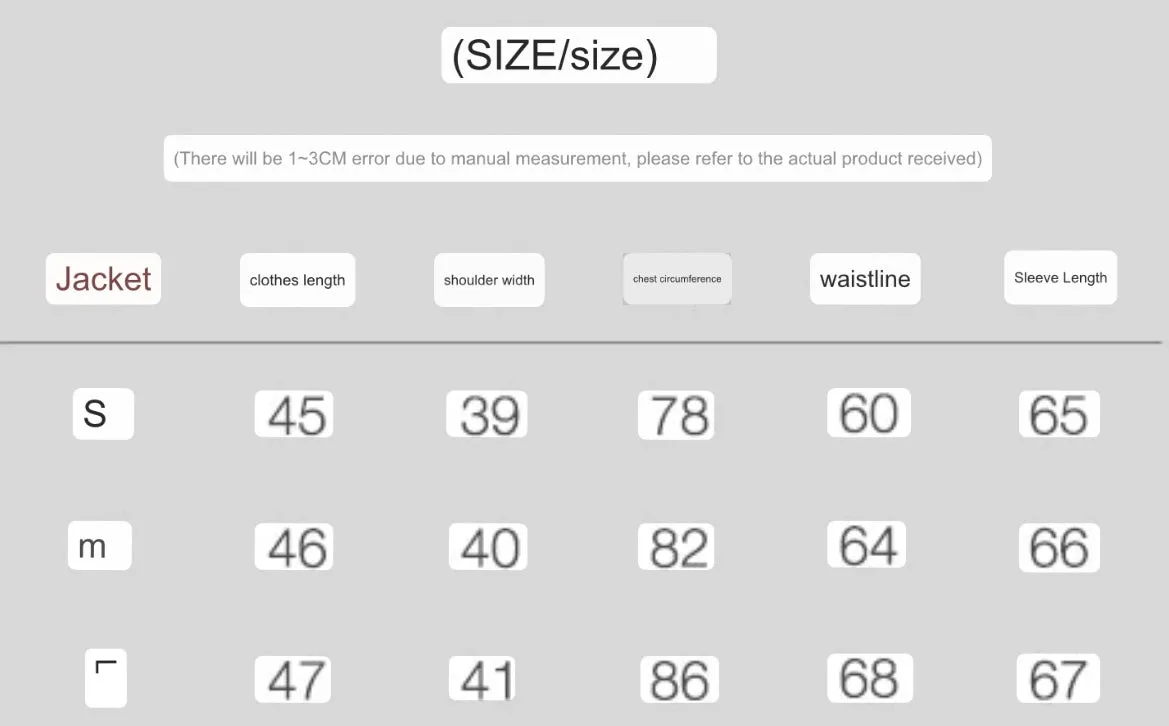
Task: Select the Jacket header label
Action: 103,279
